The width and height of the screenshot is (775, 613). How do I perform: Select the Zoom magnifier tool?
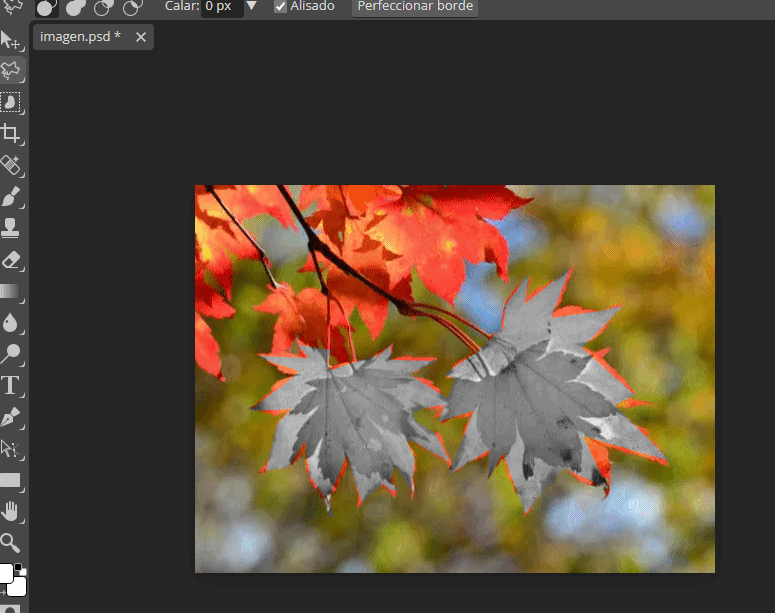pos(11,543)
